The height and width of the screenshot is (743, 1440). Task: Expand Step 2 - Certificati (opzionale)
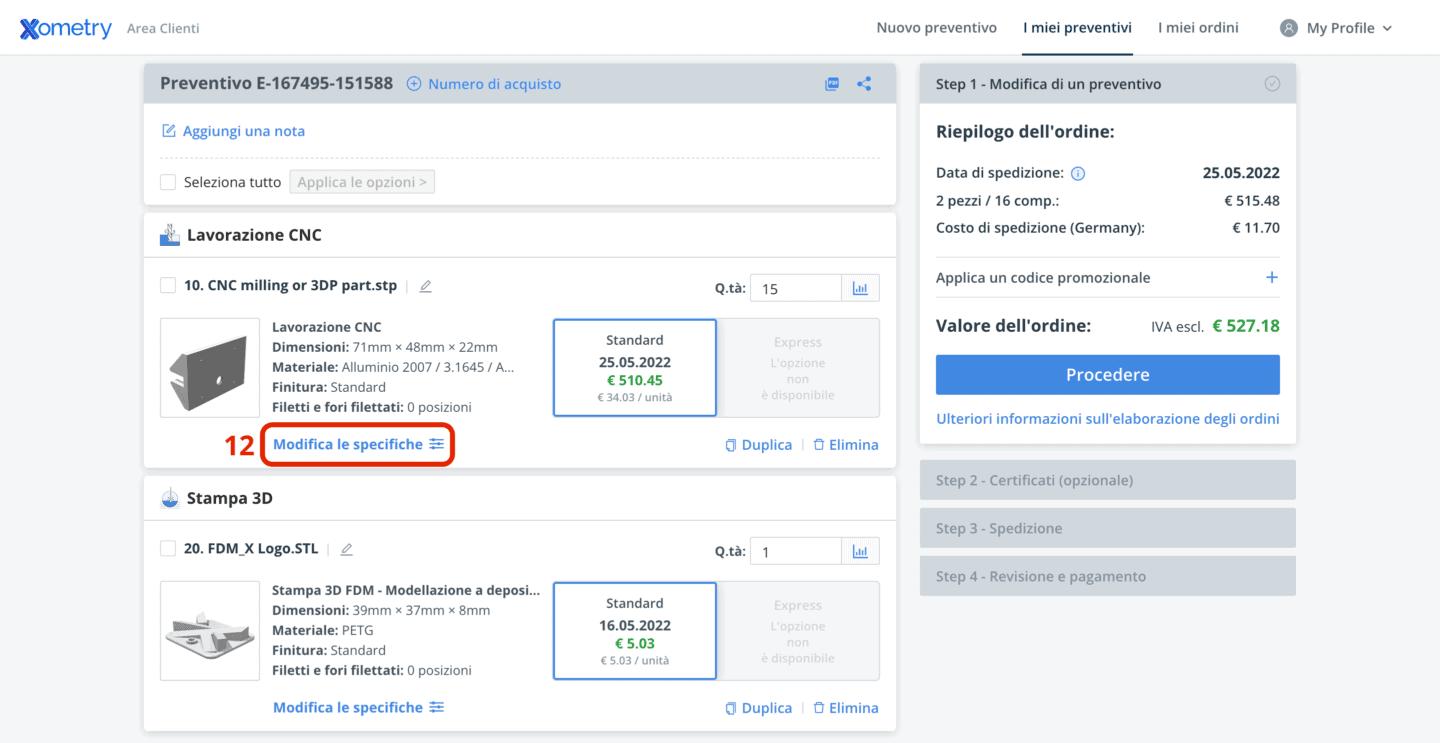click(1107, 480)
